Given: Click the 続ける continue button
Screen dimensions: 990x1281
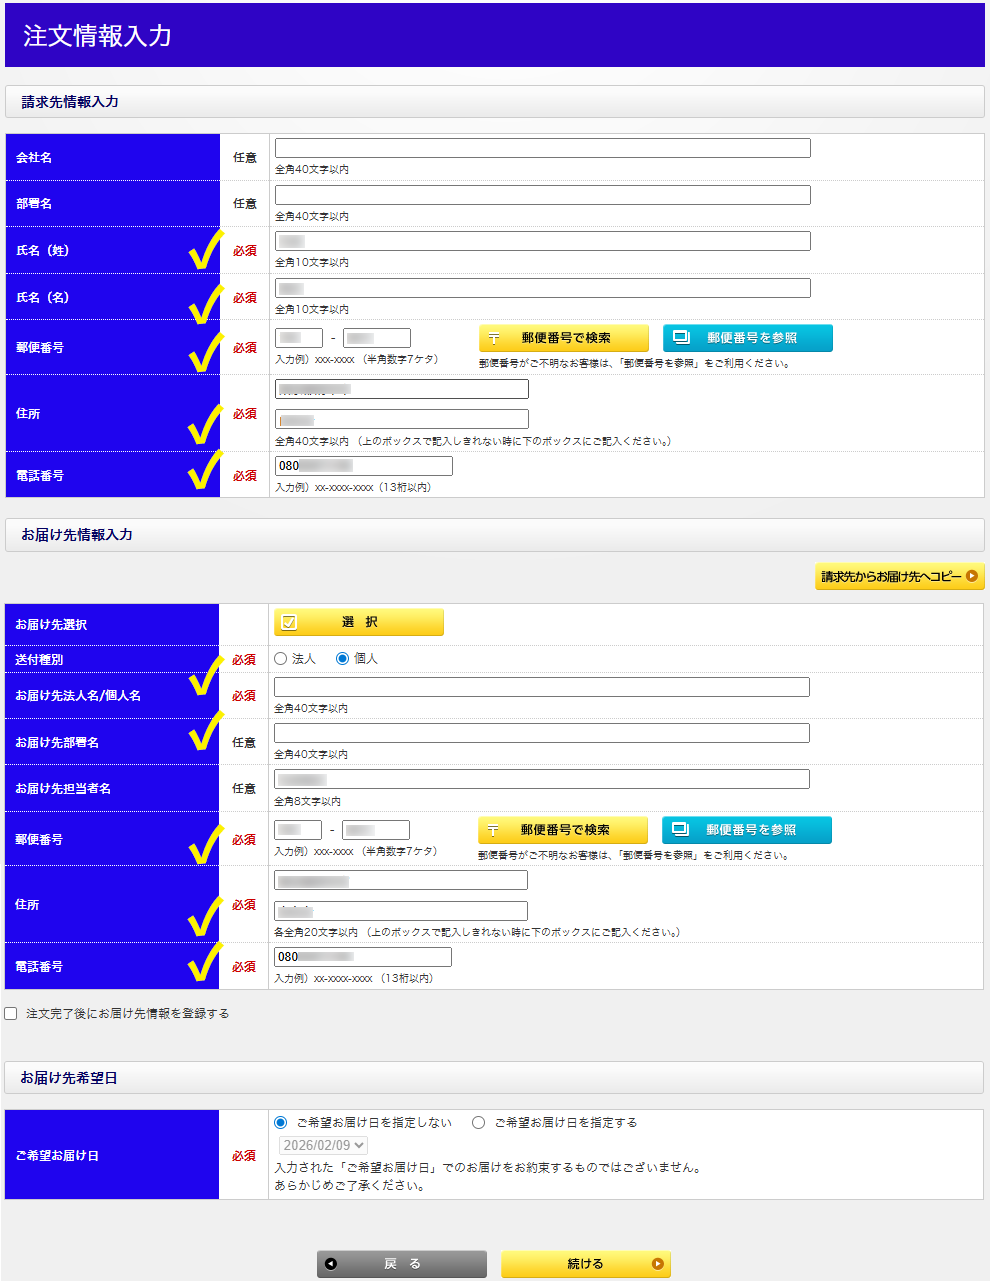Looking at the screenshot, I should [585, 1264].
